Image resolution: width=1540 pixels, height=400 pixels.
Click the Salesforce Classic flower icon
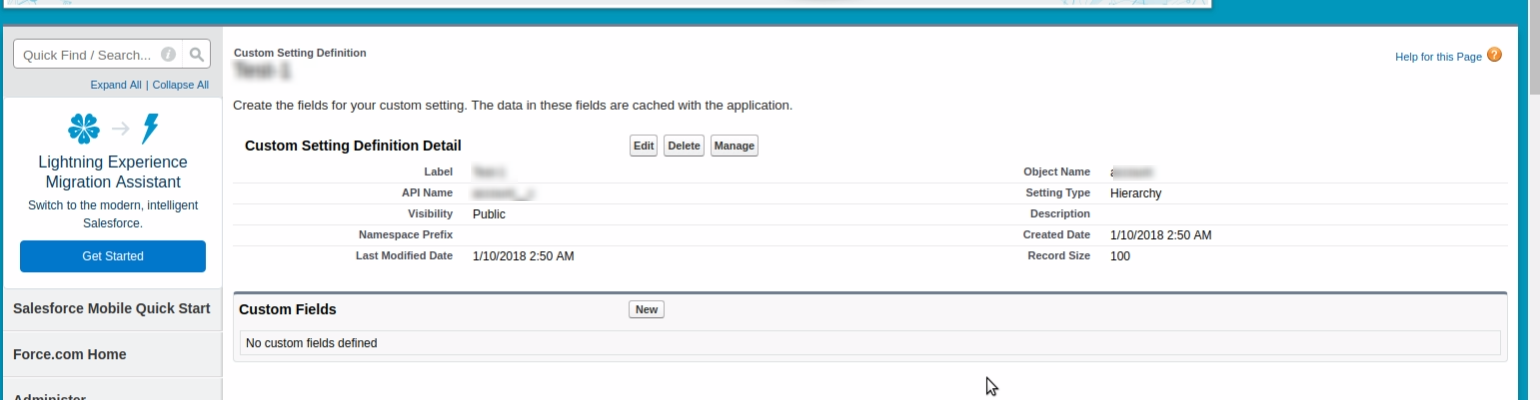point(84,128)
